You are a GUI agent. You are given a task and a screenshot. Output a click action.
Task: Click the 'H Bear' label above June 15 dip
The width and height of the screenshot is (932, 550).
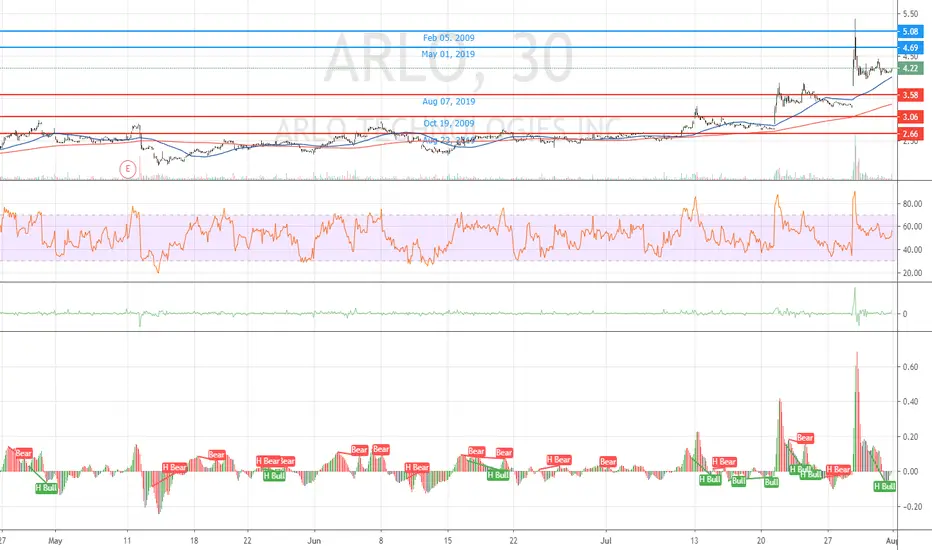click(x=417, y=467)
